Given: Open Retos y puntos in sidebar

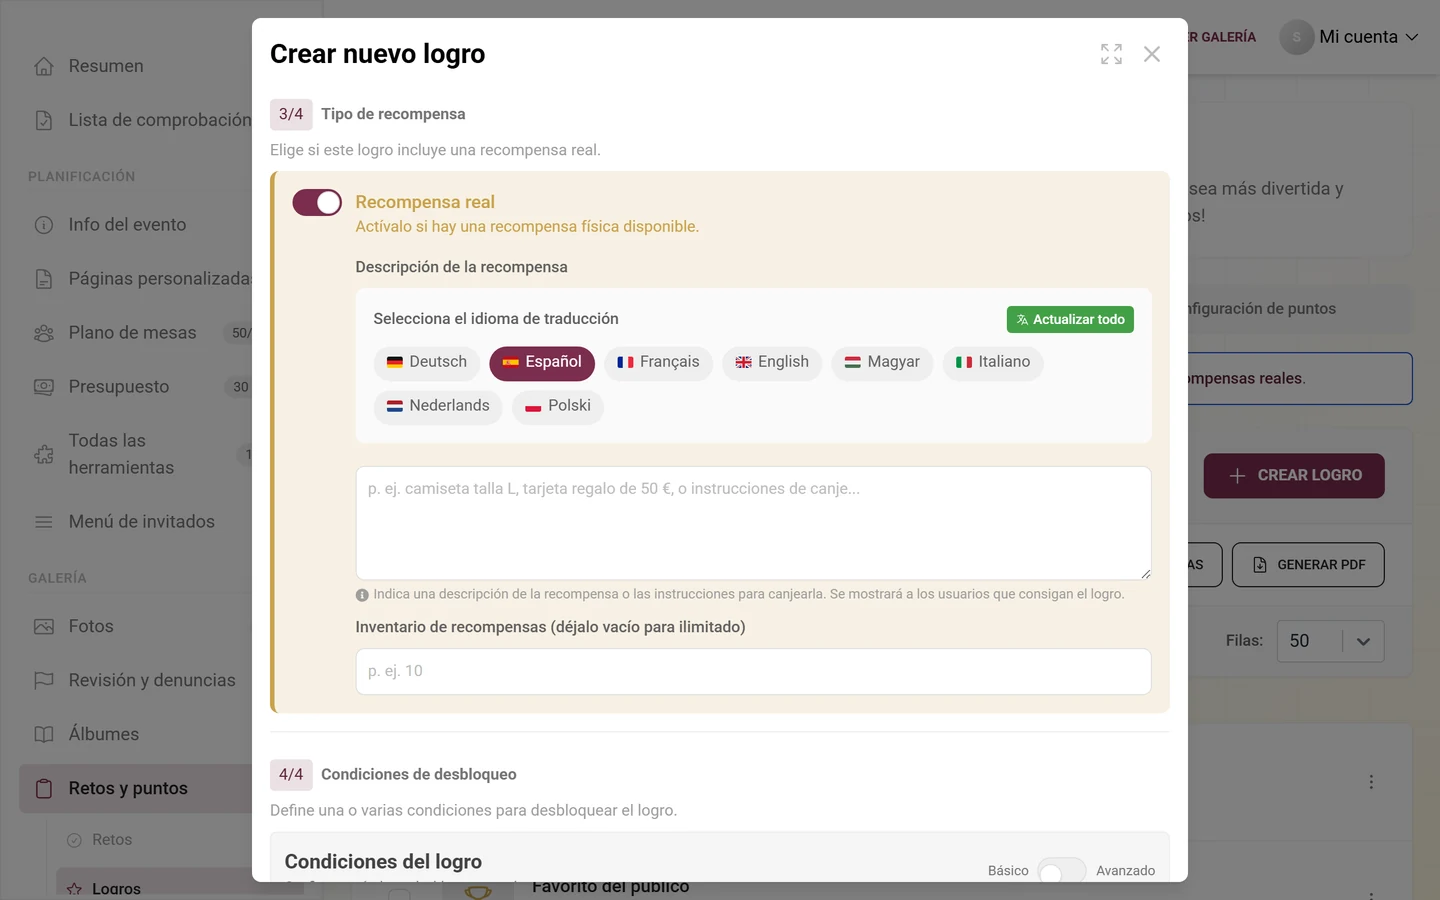Looking at the screenshot, I should [x=136, y=788].
